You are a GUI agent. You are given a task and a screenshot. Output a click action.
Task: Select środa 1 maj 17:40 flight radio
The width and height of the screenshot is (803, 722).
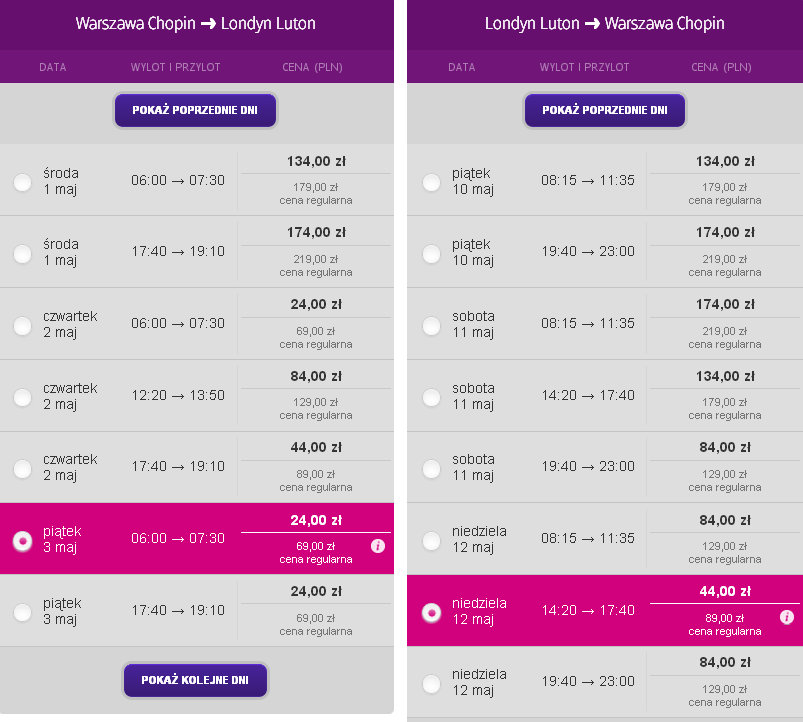tap(23, 253)
